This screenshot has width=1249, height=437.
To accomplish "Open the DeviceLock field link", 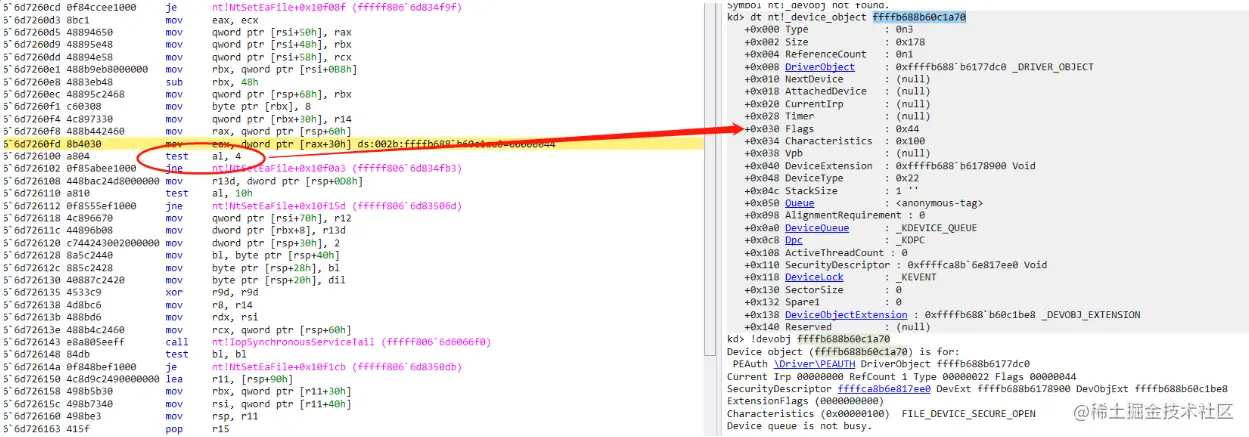I will click(814, 277).
